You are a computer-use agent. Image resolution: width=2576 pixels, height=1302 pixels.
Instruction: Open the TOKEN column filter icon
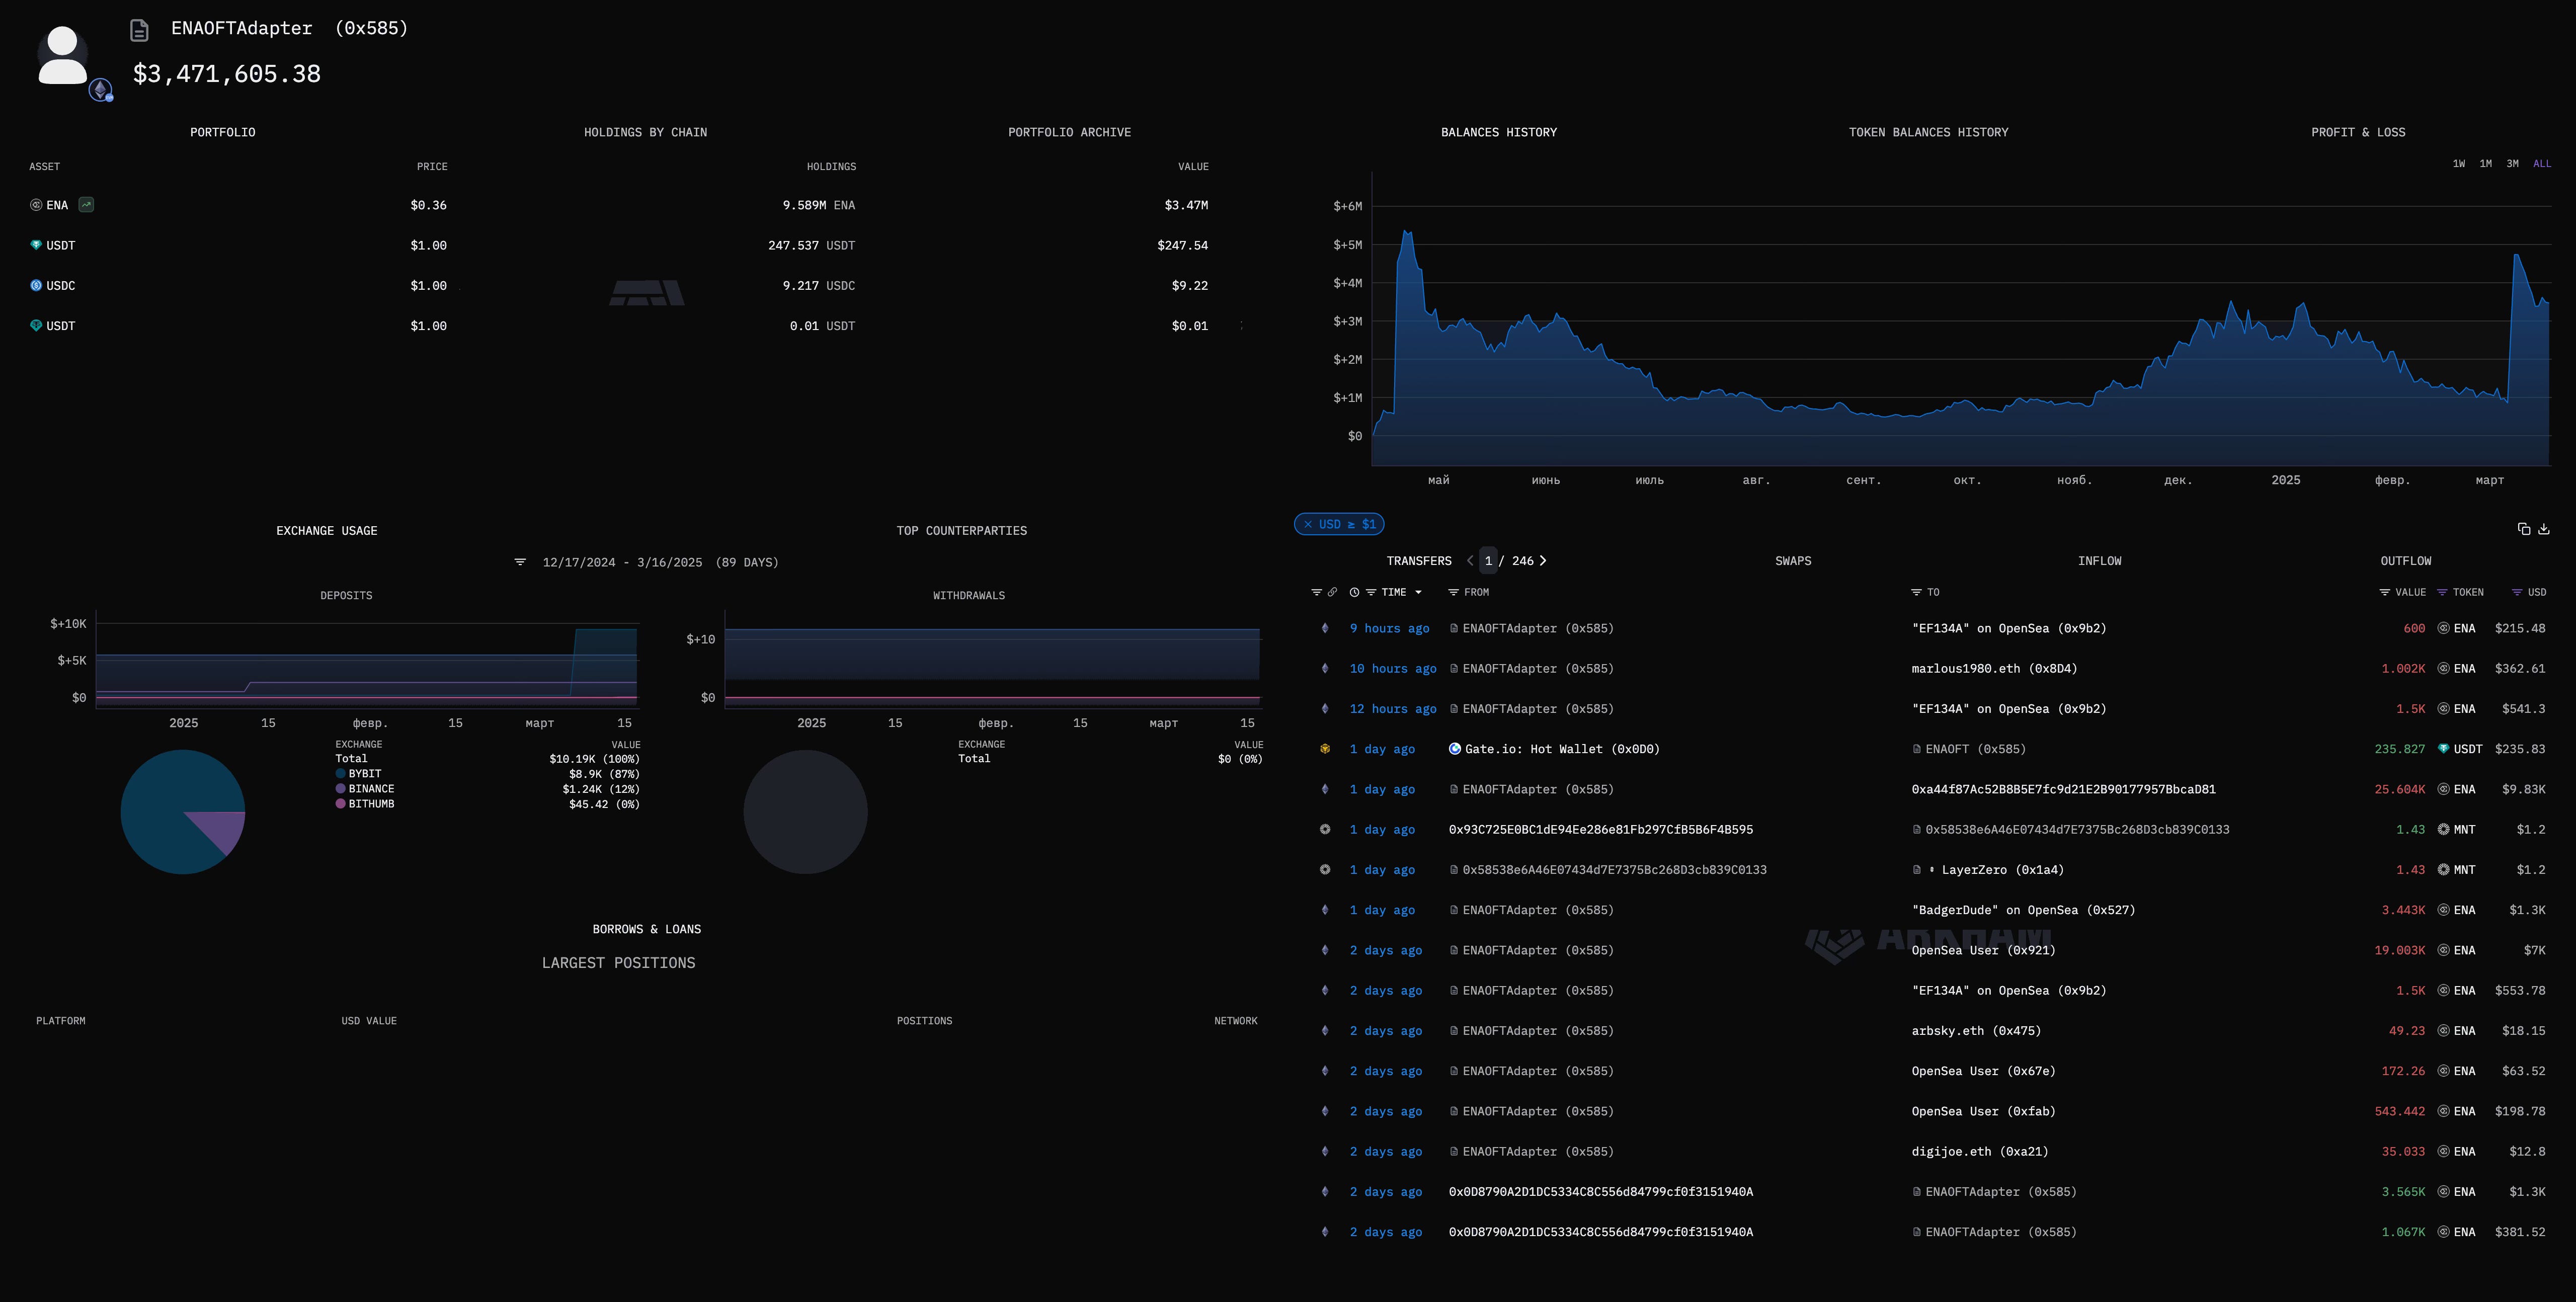coord(2442,592)
